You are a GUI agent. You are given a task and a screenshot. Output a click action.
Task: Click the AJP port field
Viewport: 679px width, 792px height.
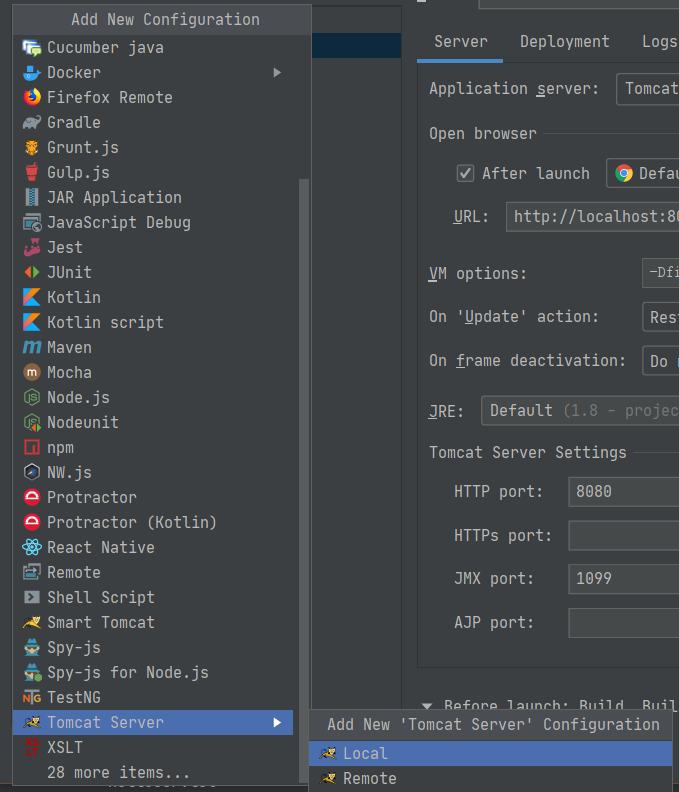(x=624, y=623)
